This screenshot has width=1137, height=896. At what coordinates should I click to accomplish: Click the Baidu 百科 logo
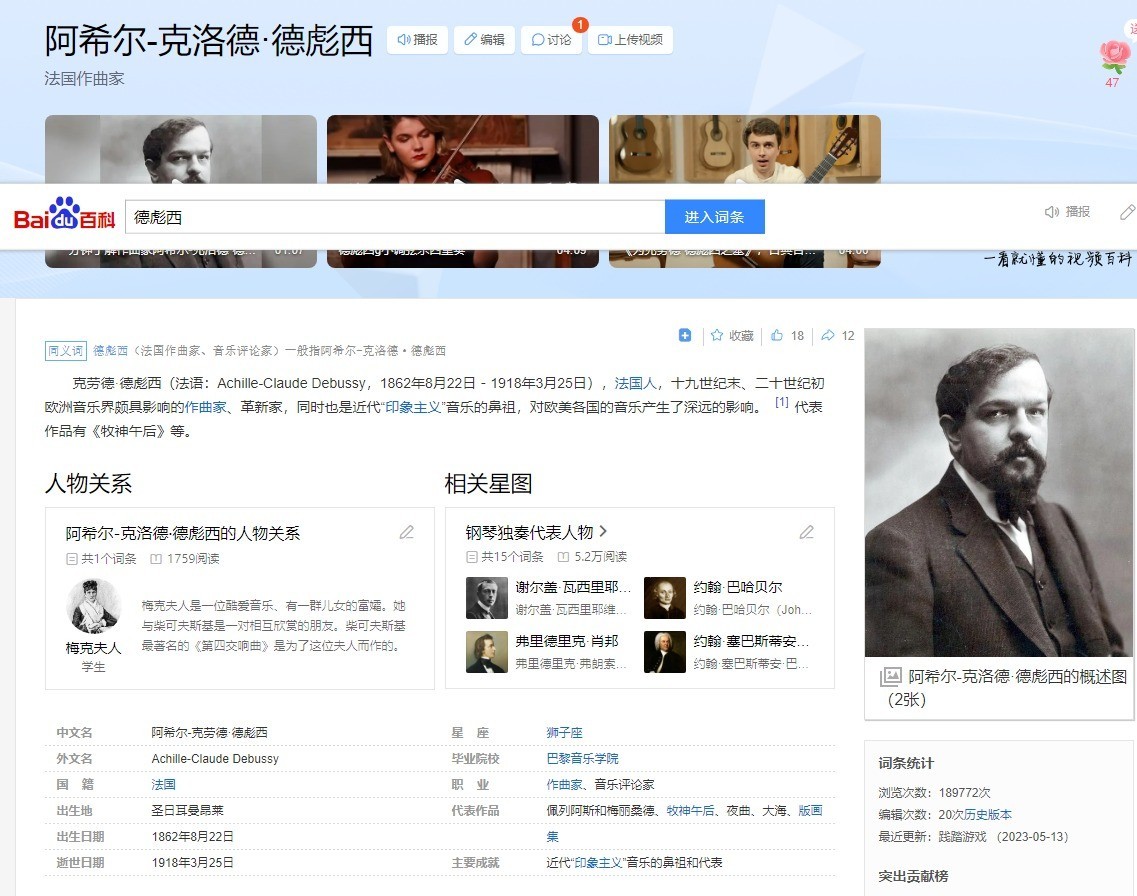tap(65, 214)
